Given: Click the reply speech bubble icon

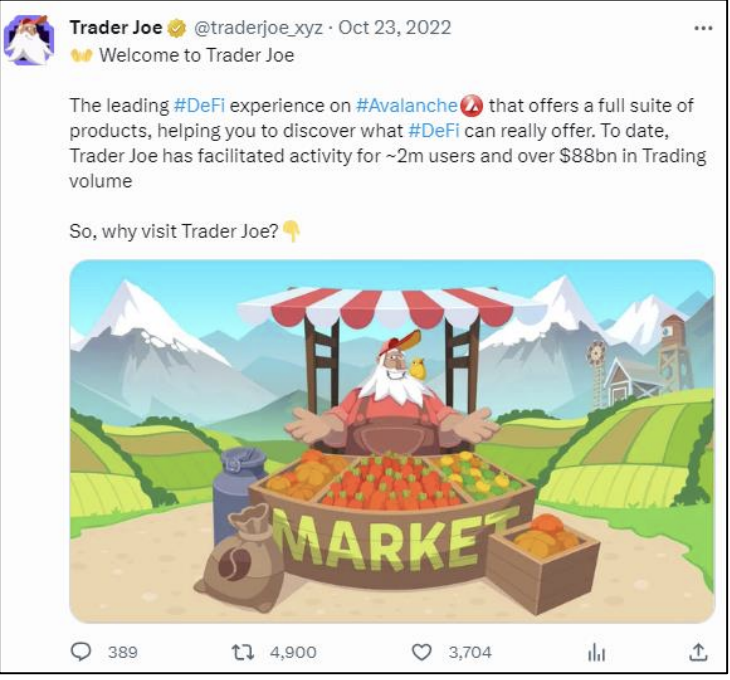Looking at the screenshot, I should click(81, 652).
